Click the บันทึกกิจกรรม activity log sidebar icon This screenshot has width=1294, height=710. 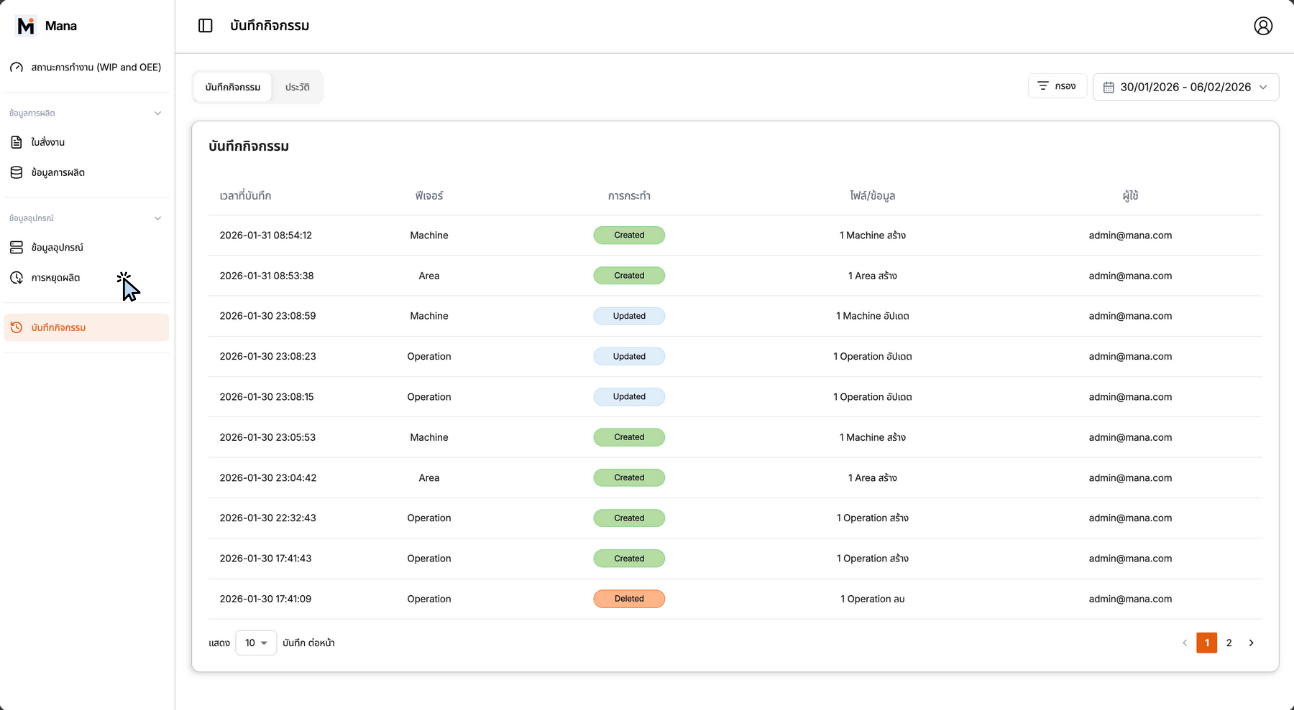pyautogui.click(x=16, y=327)
